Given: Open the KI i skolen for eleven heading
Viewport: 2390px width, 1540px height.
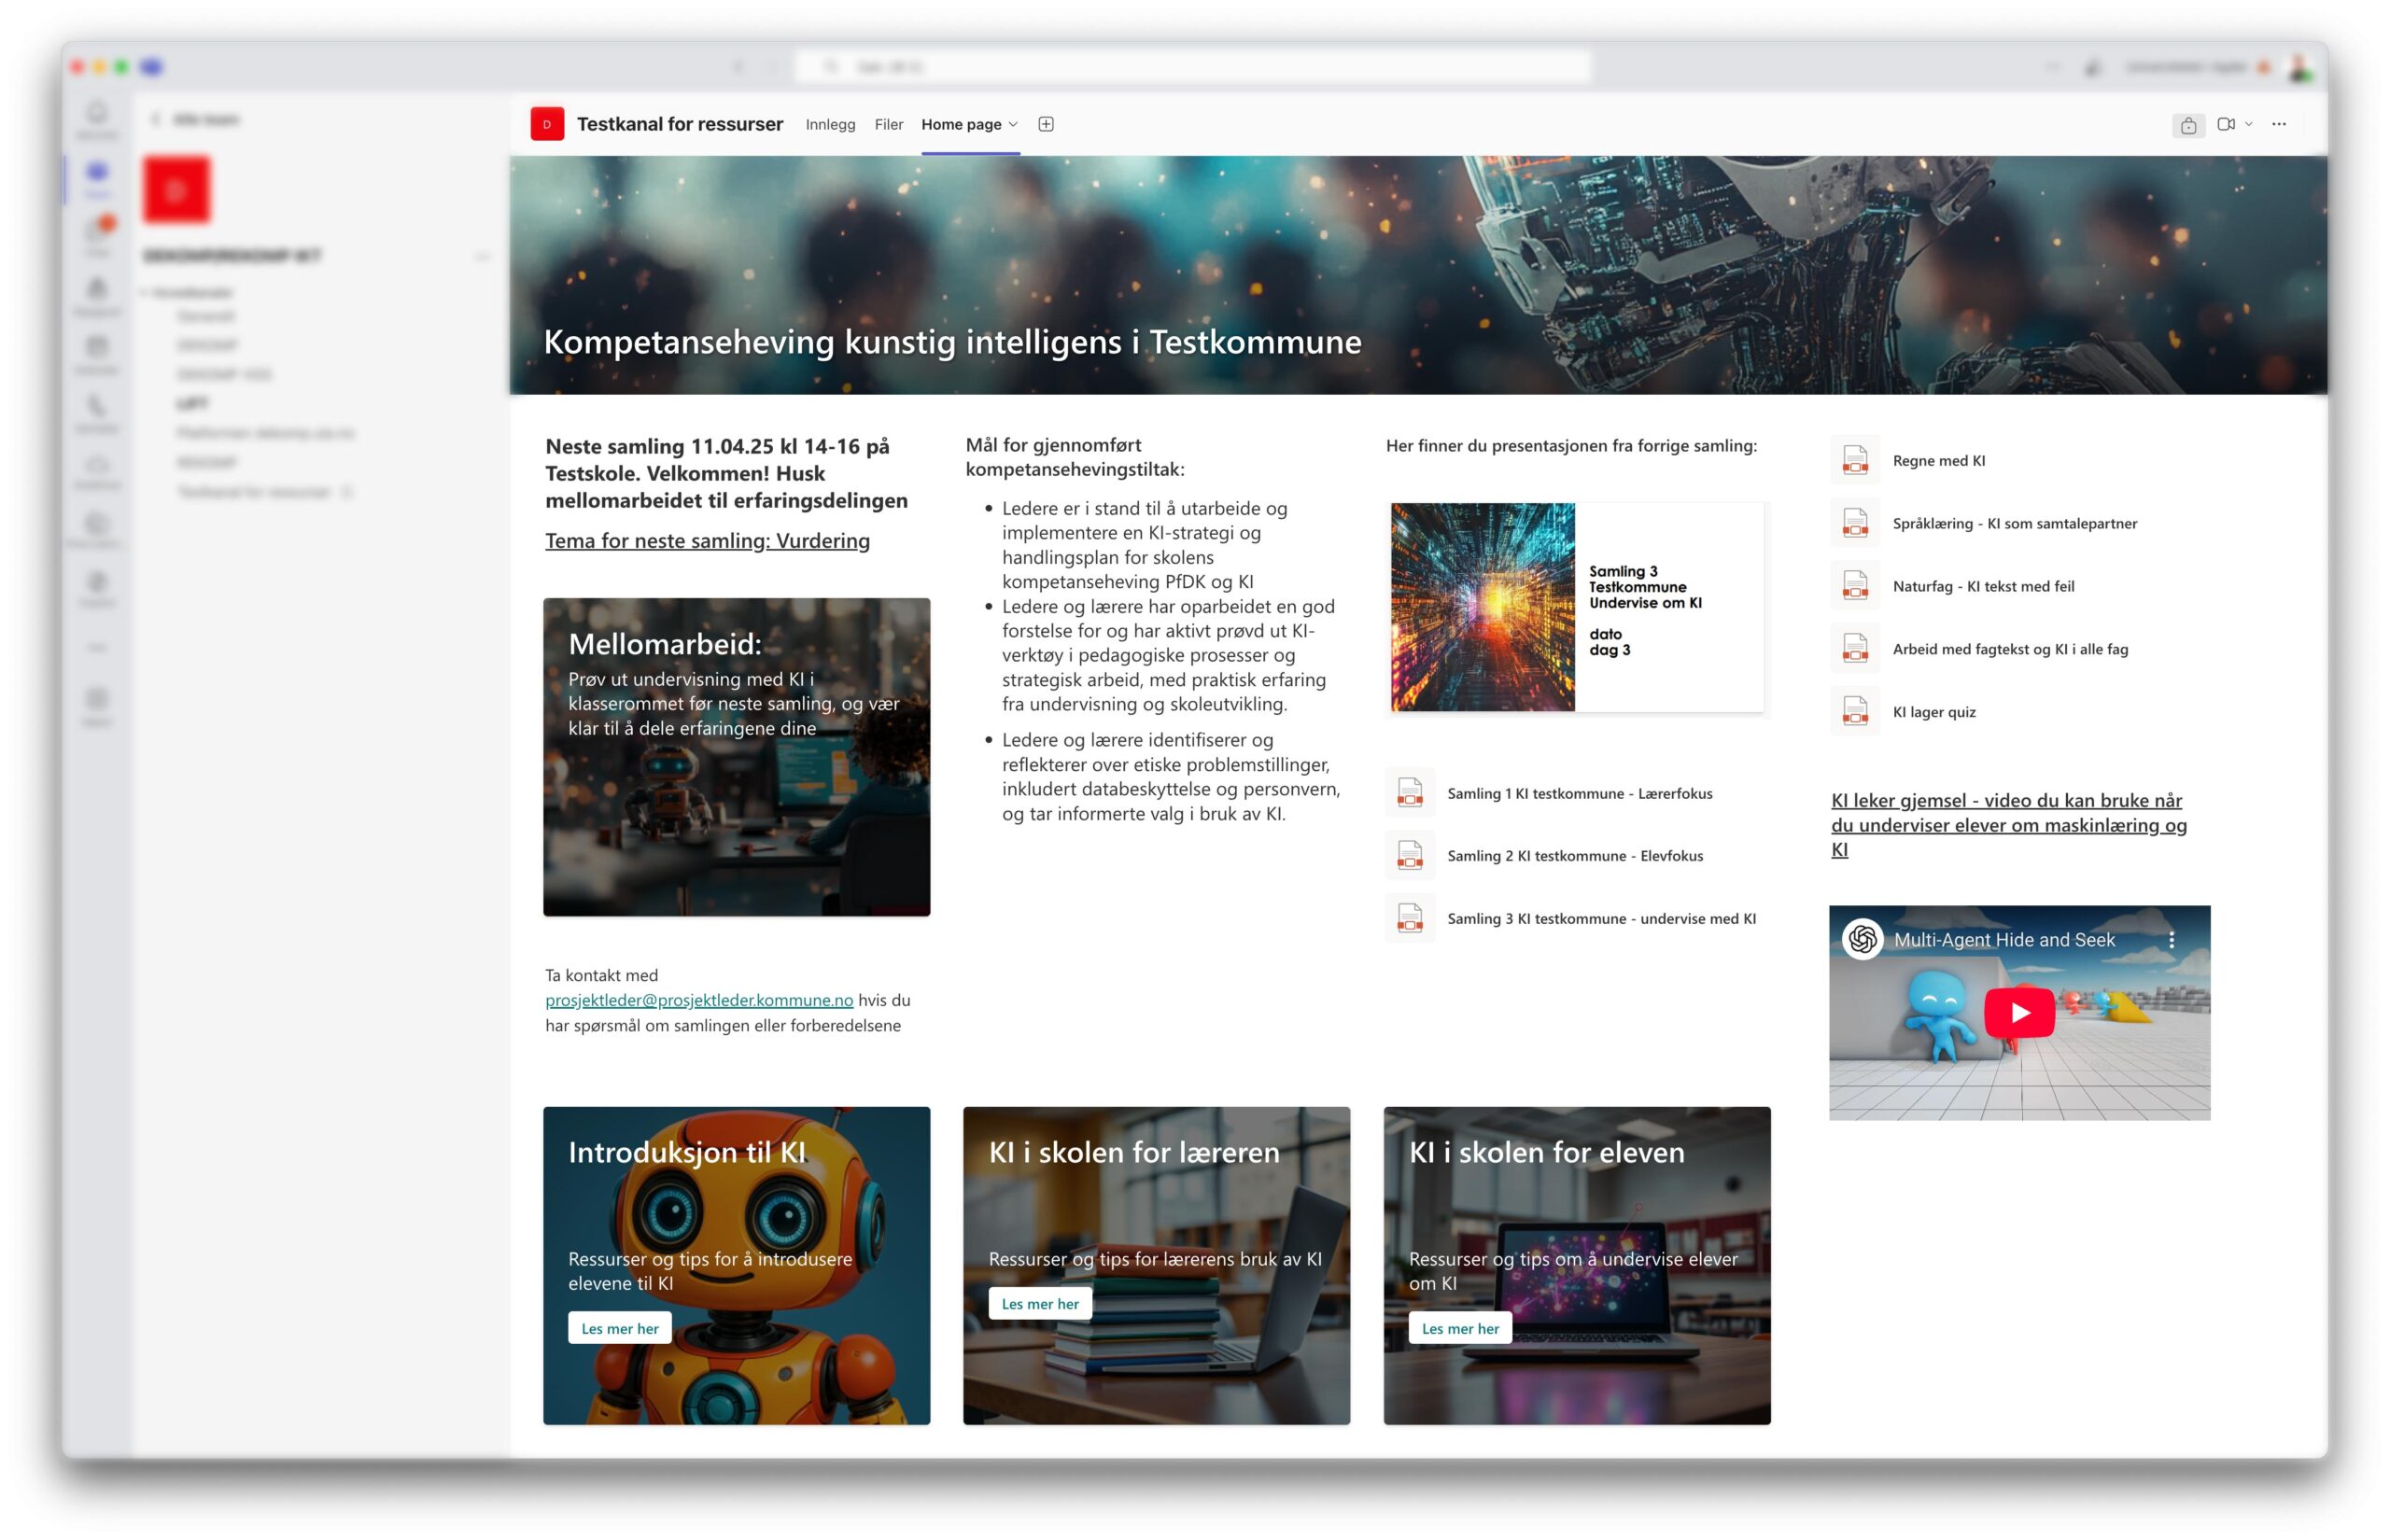Looking at the screenshot, I should pyautogui.click(x=1546, y=1152).
